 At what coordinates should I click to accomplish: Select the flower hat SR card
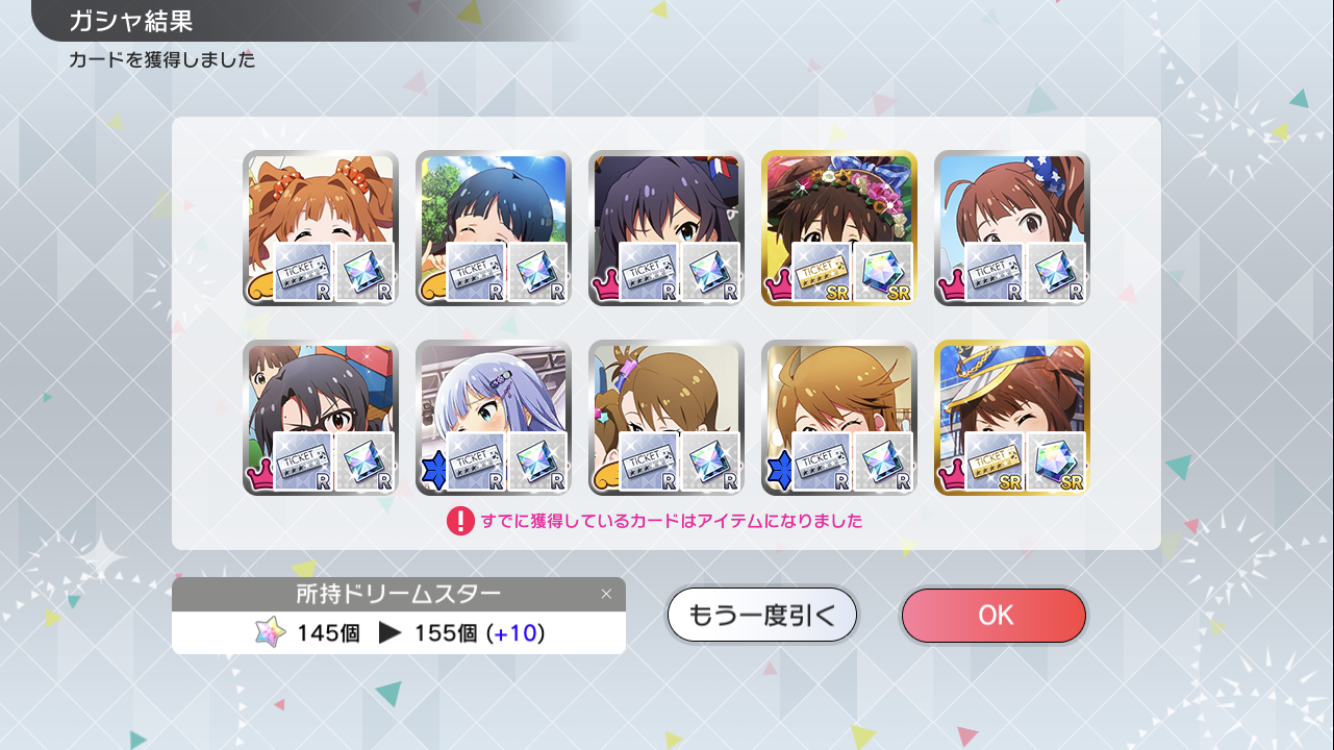click(x=839, y=228)
